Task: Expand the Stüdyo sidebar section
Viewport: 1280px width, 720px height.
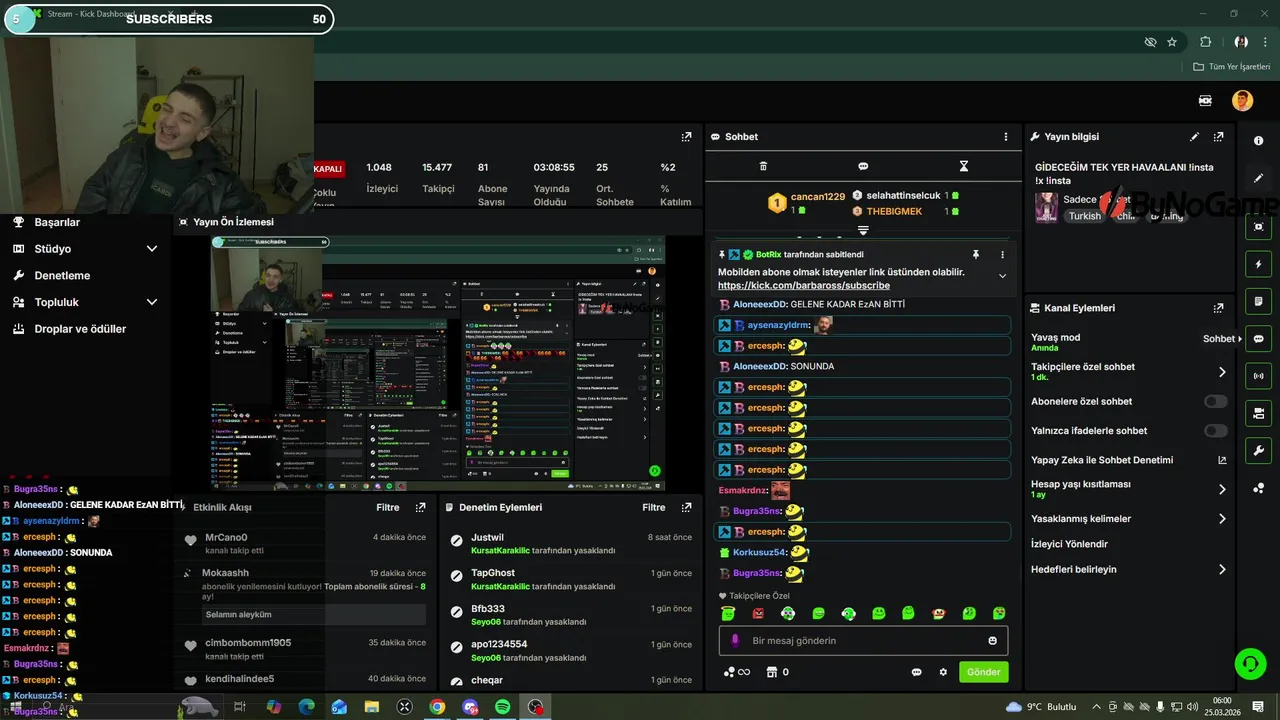Action: [x=152, y=249]
